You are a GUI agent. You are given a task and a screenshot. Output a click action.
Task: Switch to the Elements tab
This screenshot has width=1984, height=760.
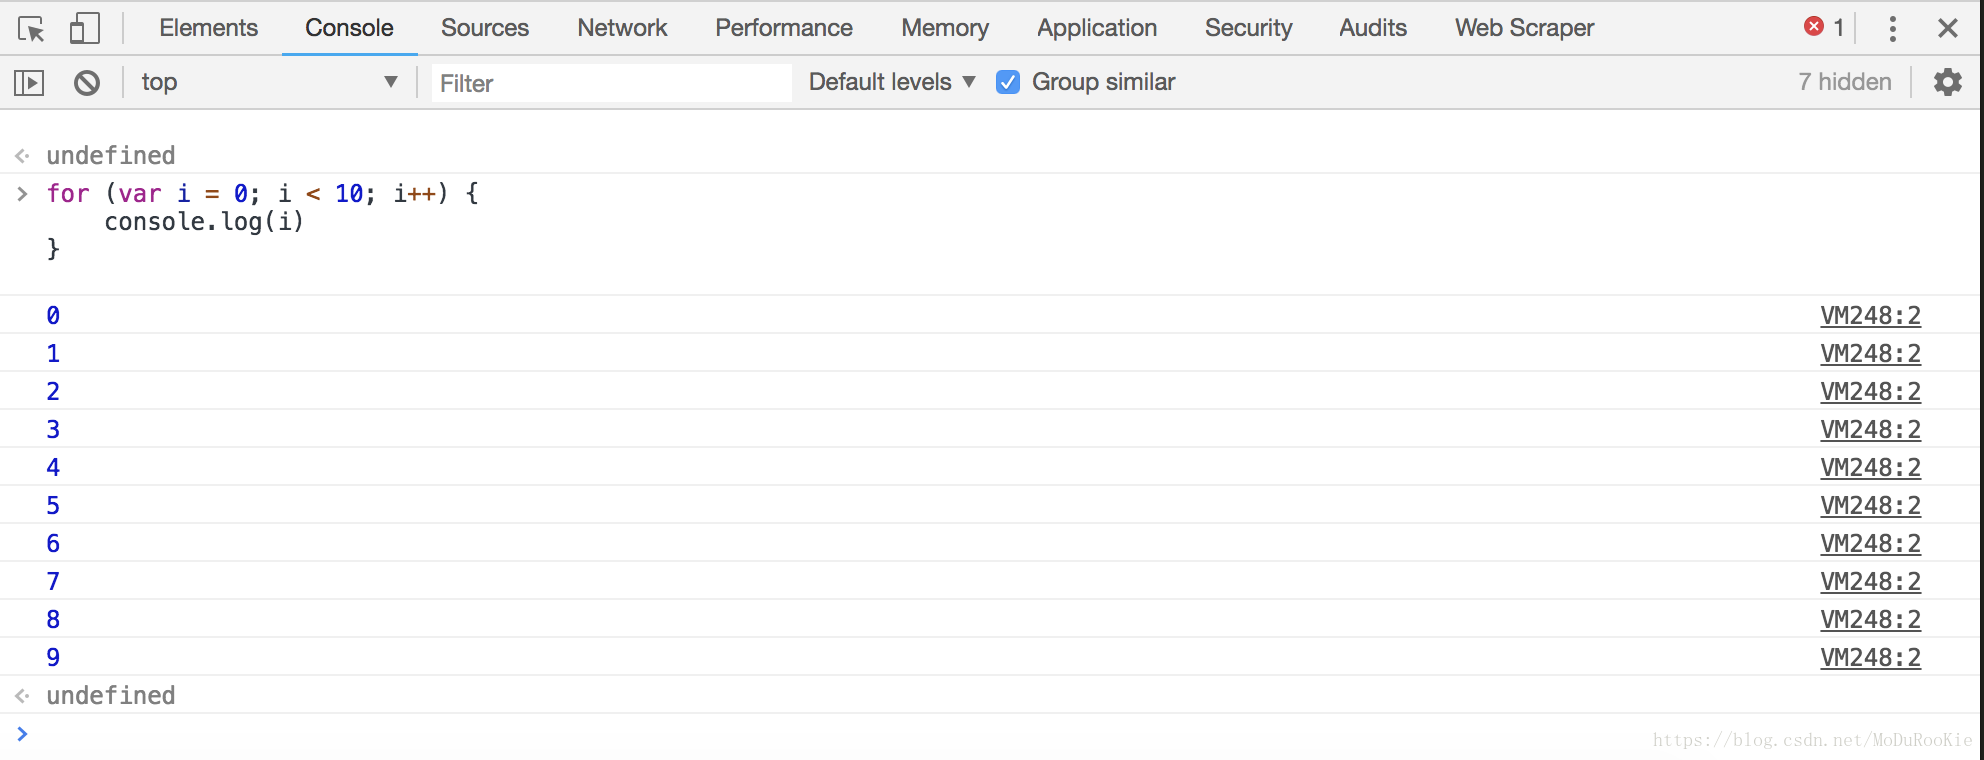[x=208, y=28]
